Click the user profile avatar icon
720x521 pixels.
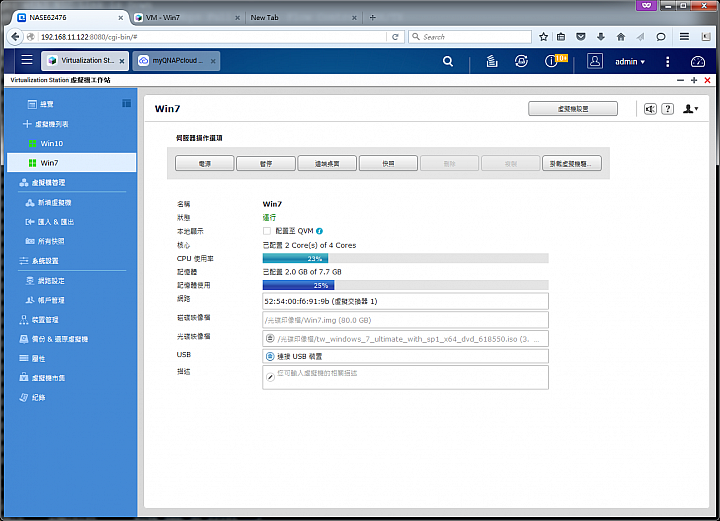click(595, 61)
